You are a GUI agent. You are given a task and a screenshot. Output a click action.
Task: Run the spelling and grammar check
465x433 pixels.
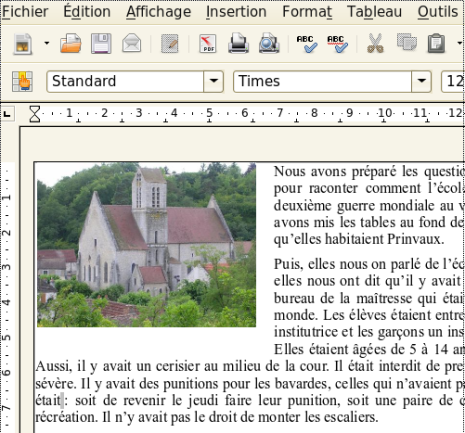point(307,44)
